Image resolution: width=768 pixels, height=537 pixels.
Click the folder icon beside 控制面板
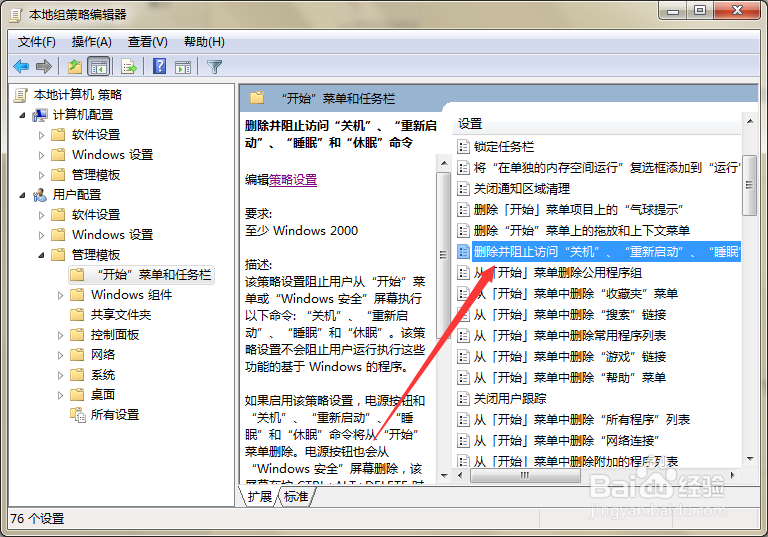tap(77, 335)
